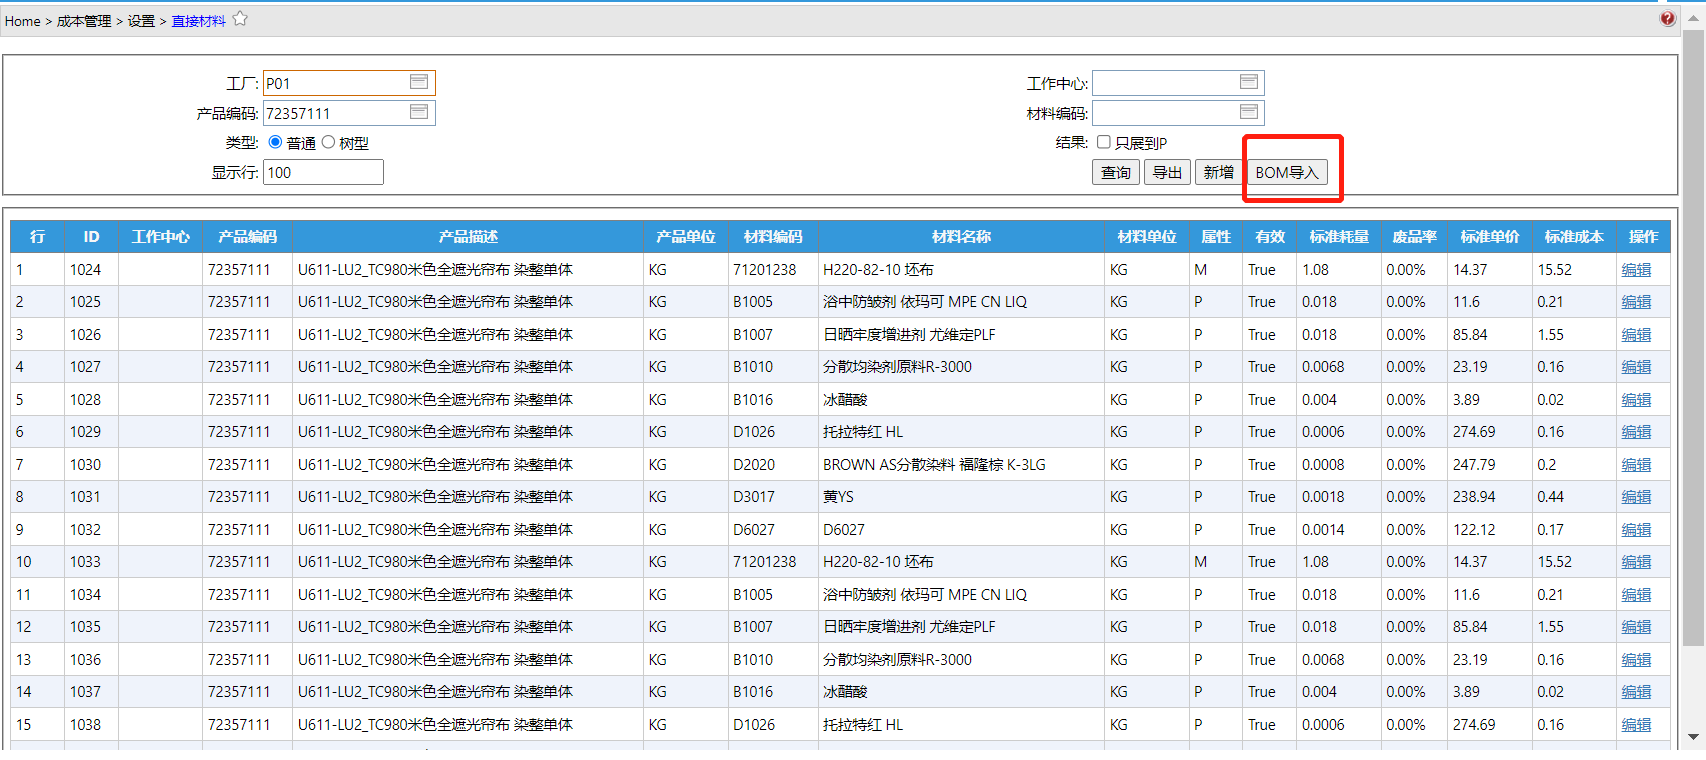Viewport: 1706px width, 760px height.
Task: Open lookup icon in 工厂 field
Action: [419, 82]
